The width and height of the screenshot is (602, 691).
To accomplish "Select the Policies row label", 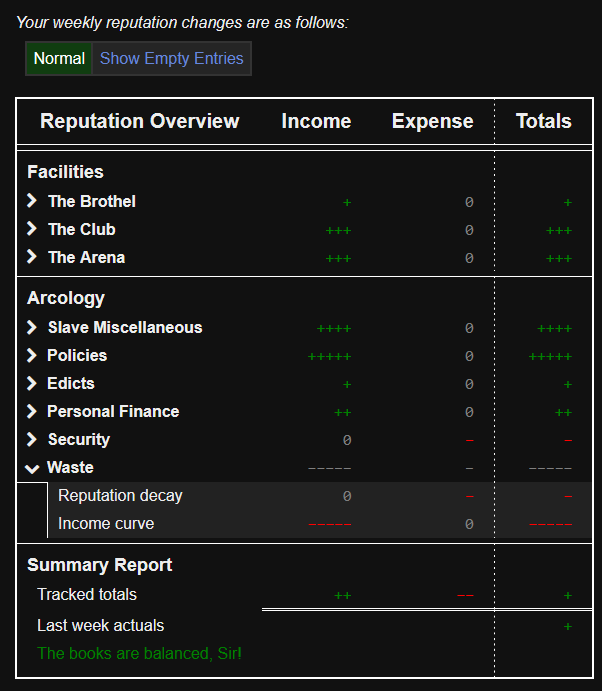I will coord(77,356).
